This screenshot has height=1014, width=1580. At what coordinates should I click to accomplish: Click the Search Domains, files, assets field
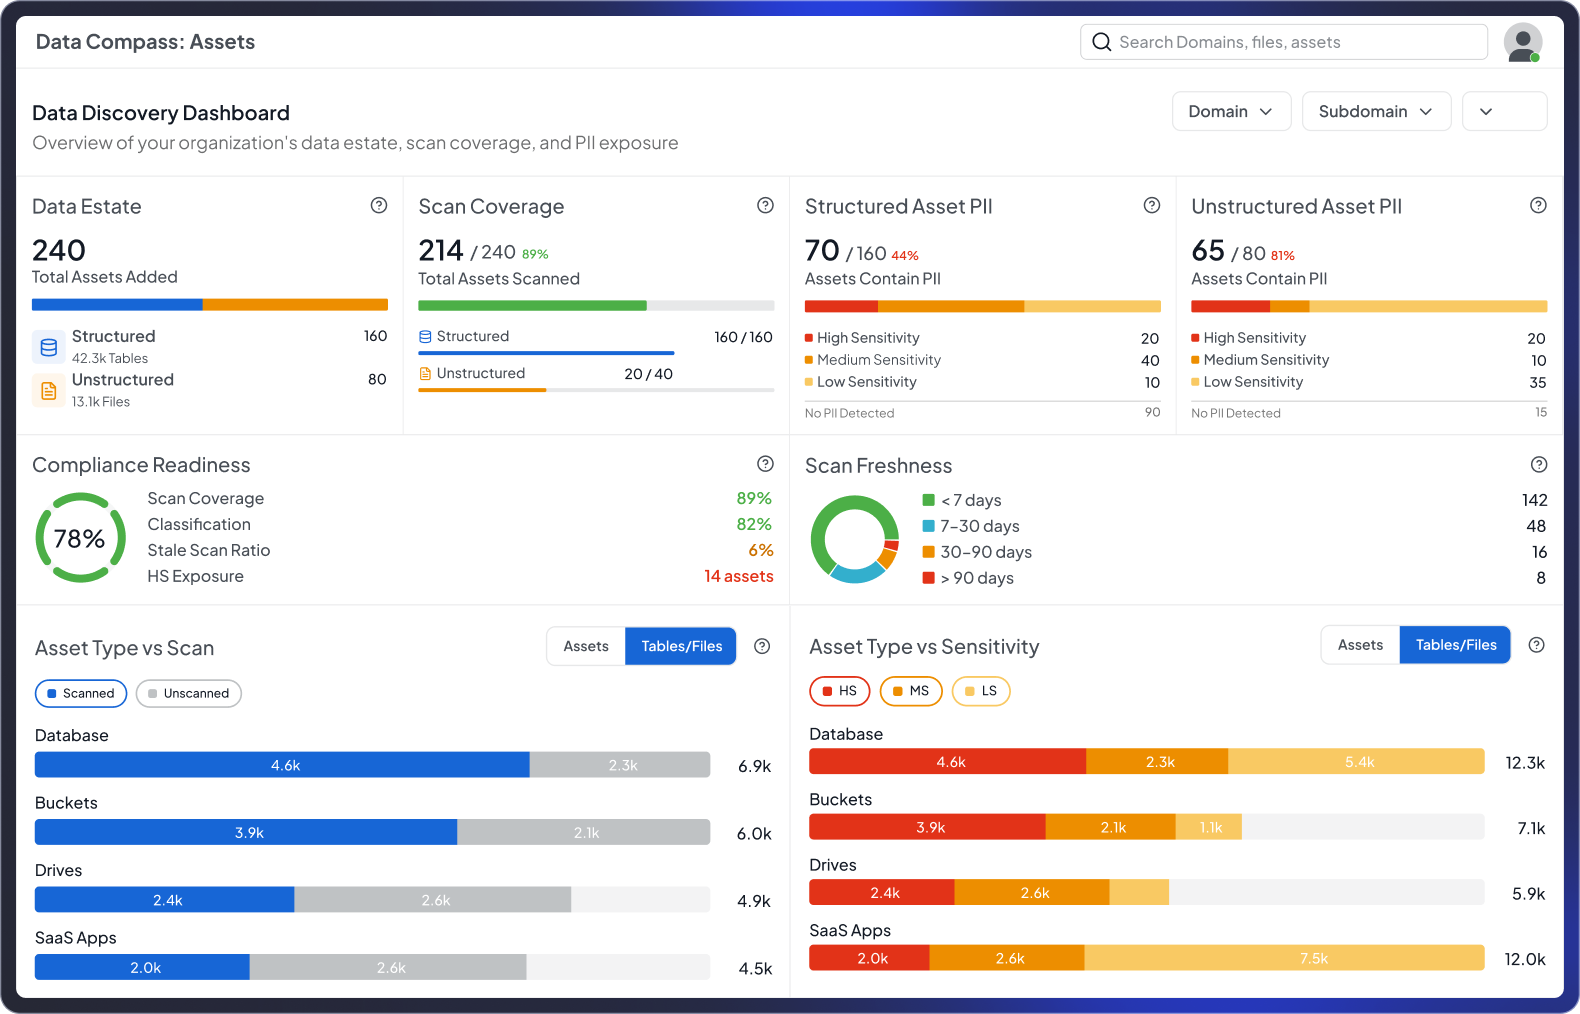point(1284,42)
